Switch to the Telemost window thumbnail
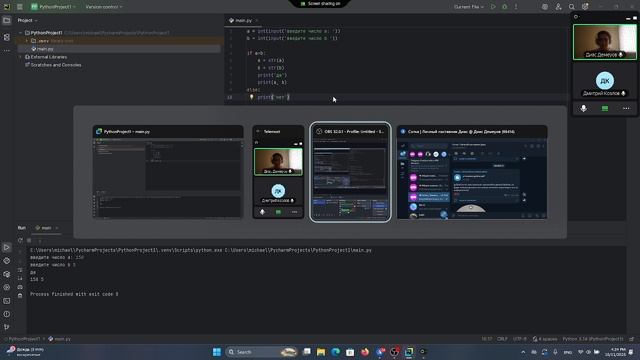The height and width of the screenshot is (360, 640). click(x=278, y=172)
